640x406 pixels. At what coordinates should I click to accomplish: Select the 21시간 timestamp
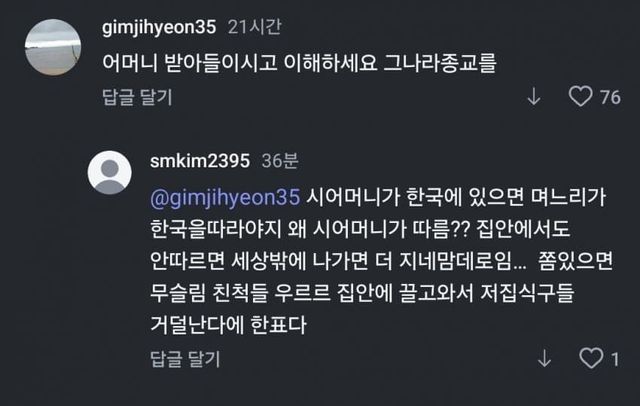tap(255, 27)
